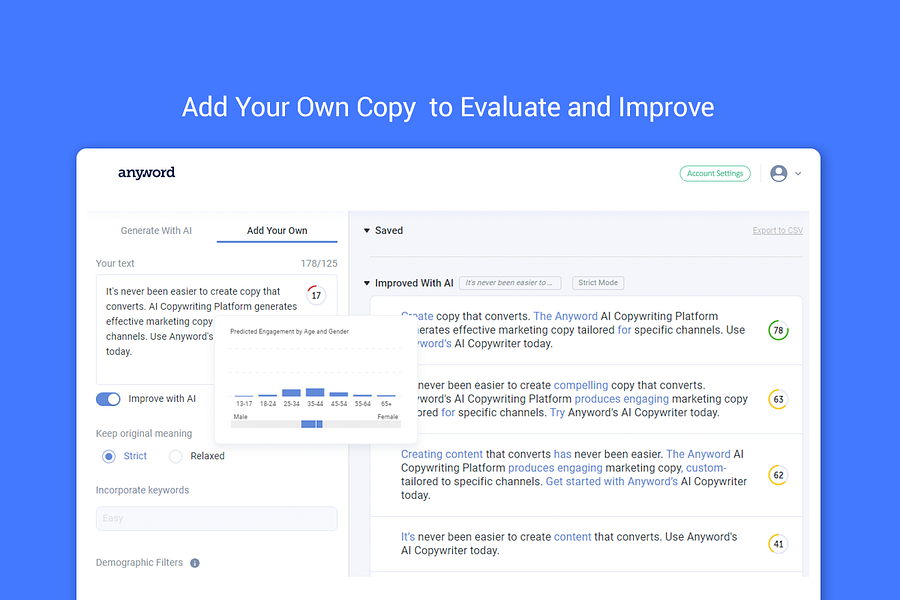The image size is (900, 600).
Task: Collapse the Improved With AI section
Action: 367,283
